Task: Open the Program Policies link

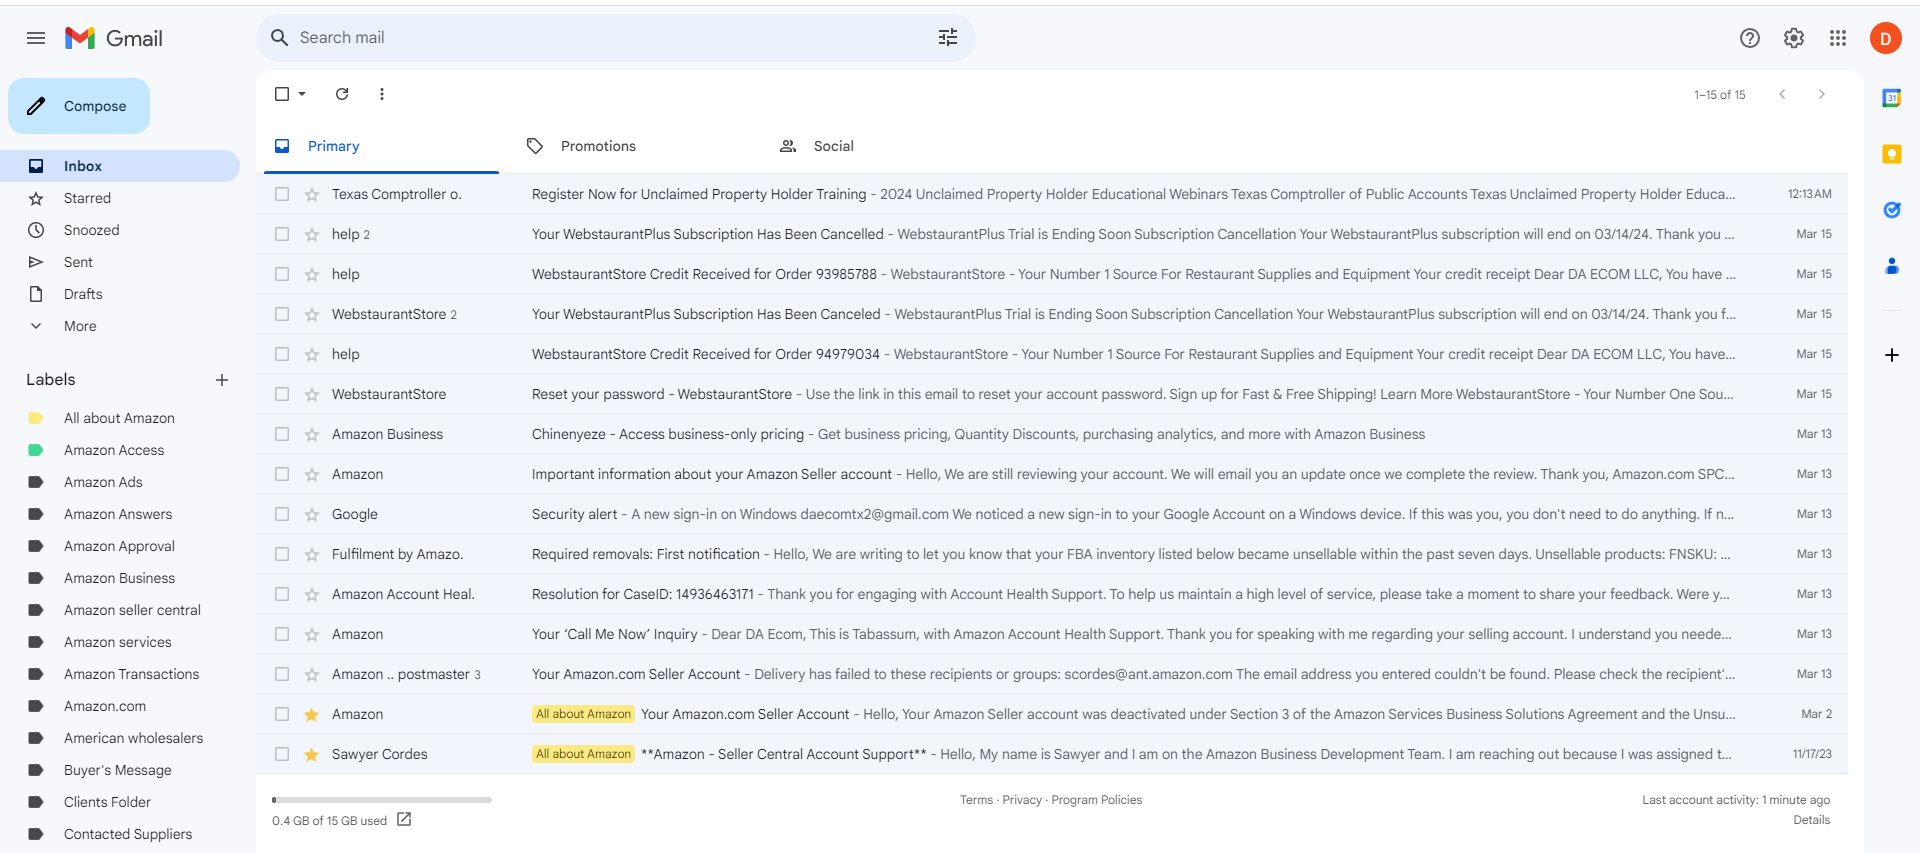Action: pos(1097,800)
